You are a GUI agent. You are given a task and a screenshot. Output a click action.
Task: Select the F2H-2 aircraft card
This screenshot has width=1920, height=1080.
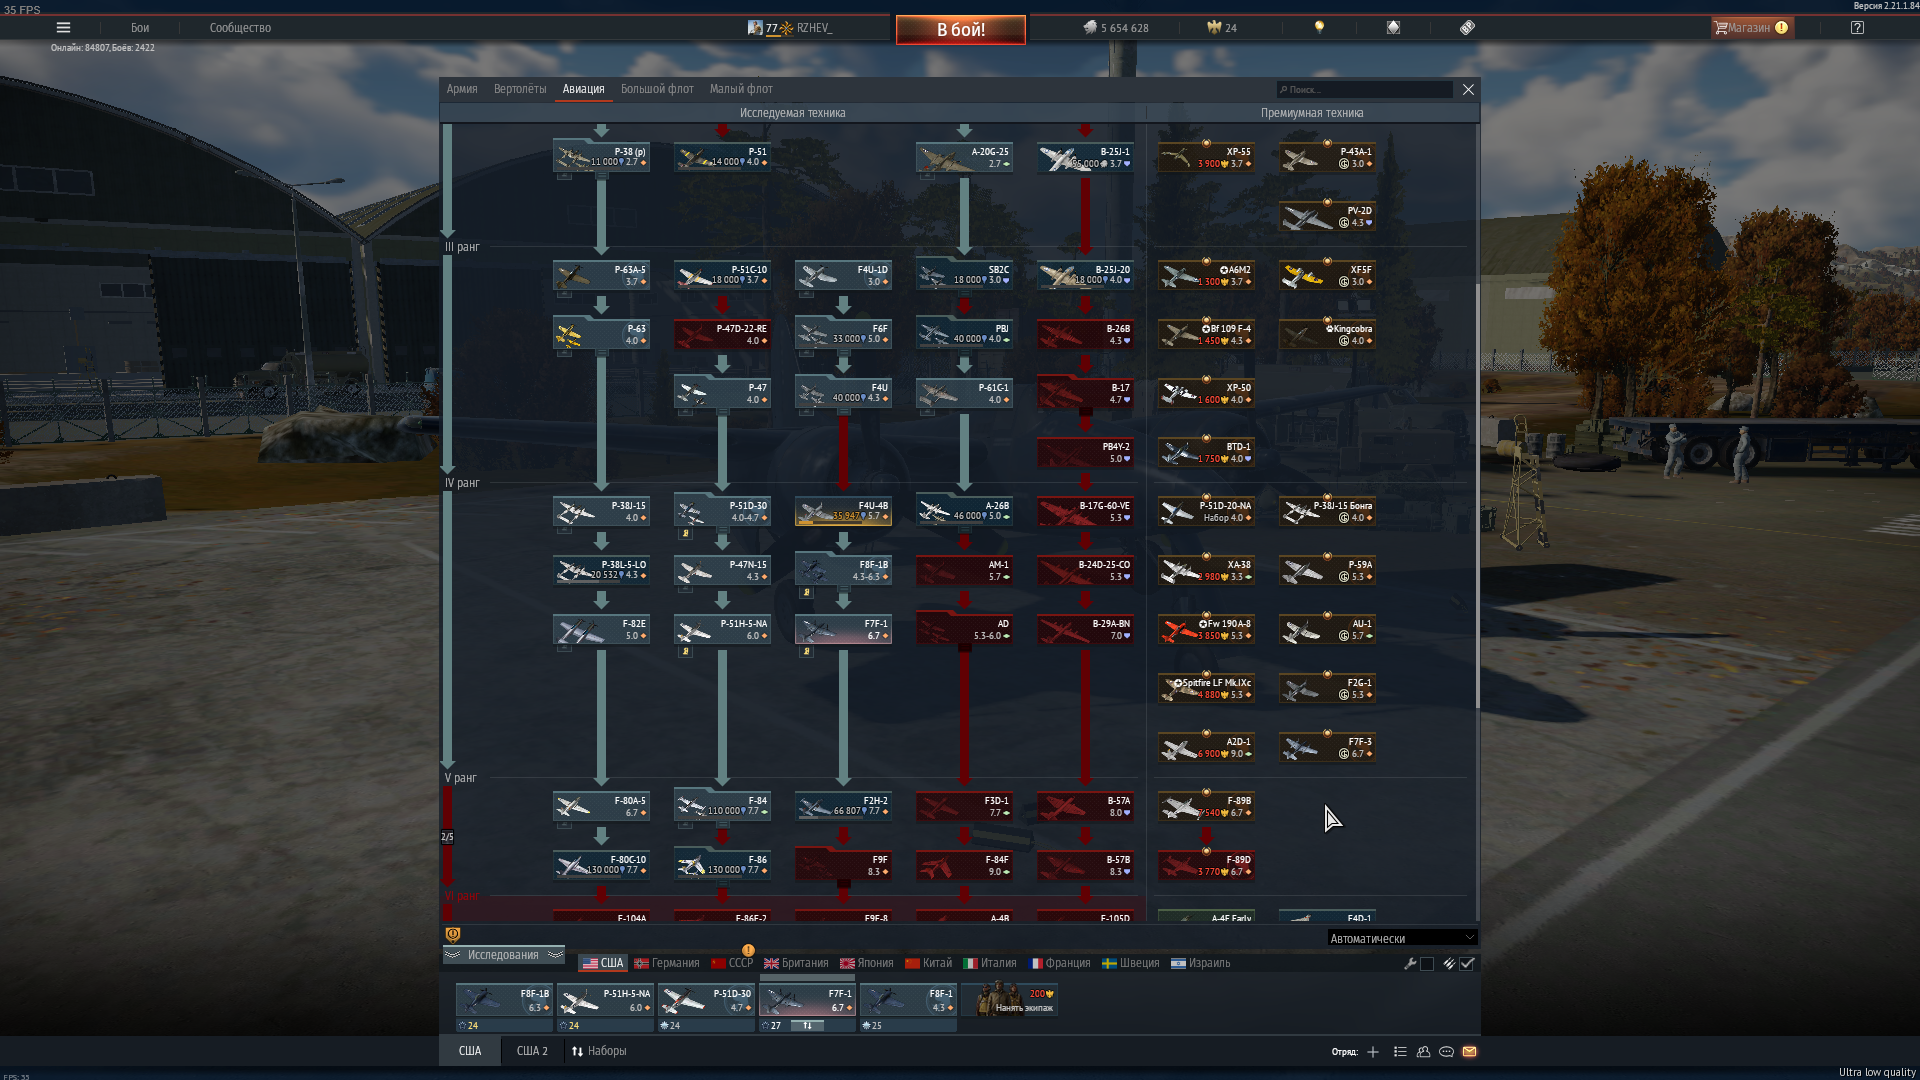(x=843, y=807)
